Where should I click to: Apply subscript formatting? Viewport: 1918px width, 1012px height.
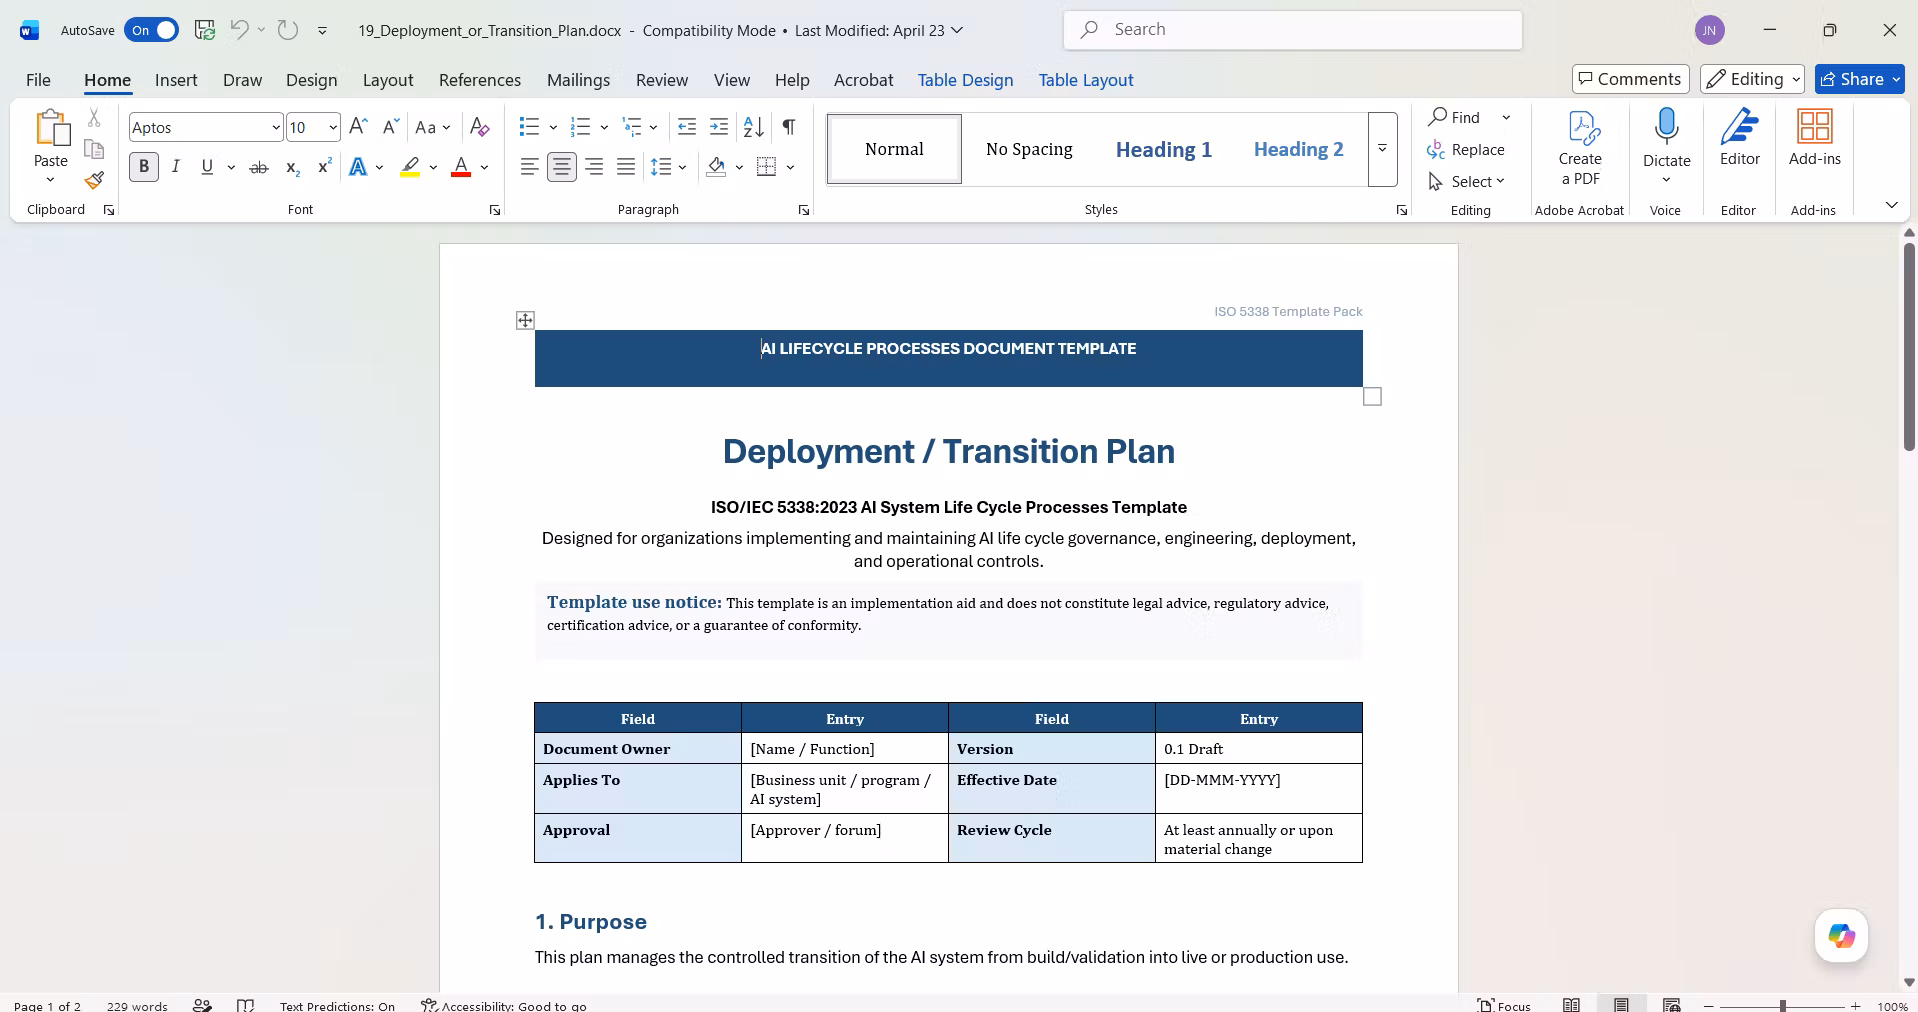[292, 167]
